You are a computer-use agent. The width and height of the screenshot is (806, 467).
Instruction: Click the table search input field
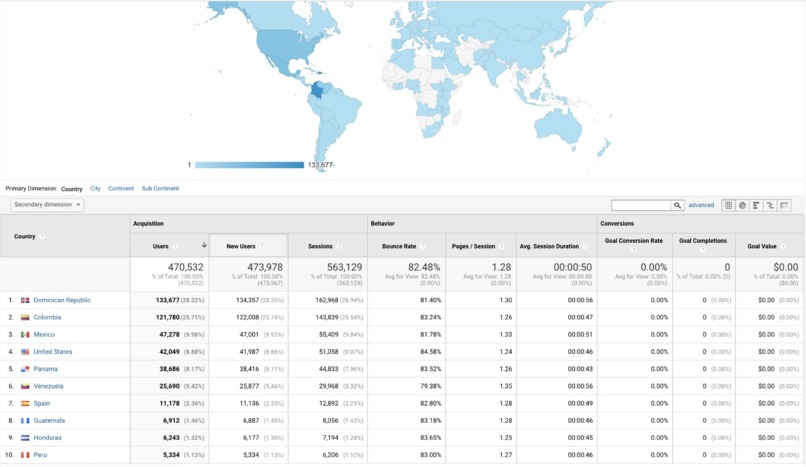click(x=641, y=205)
